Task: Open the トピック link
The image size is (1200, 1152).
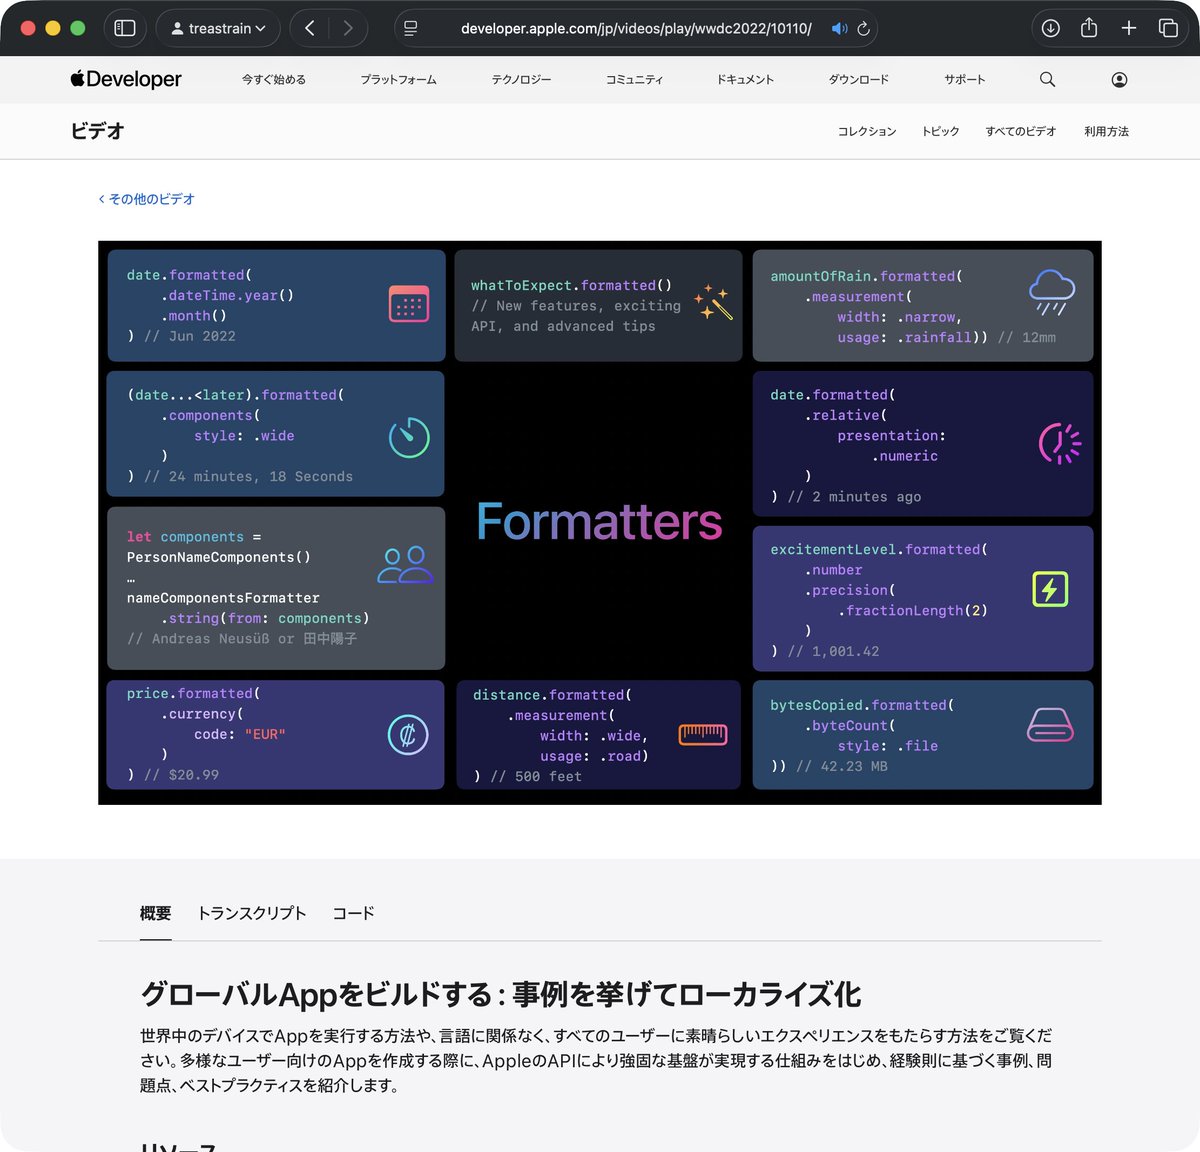Action: [940, 131]
